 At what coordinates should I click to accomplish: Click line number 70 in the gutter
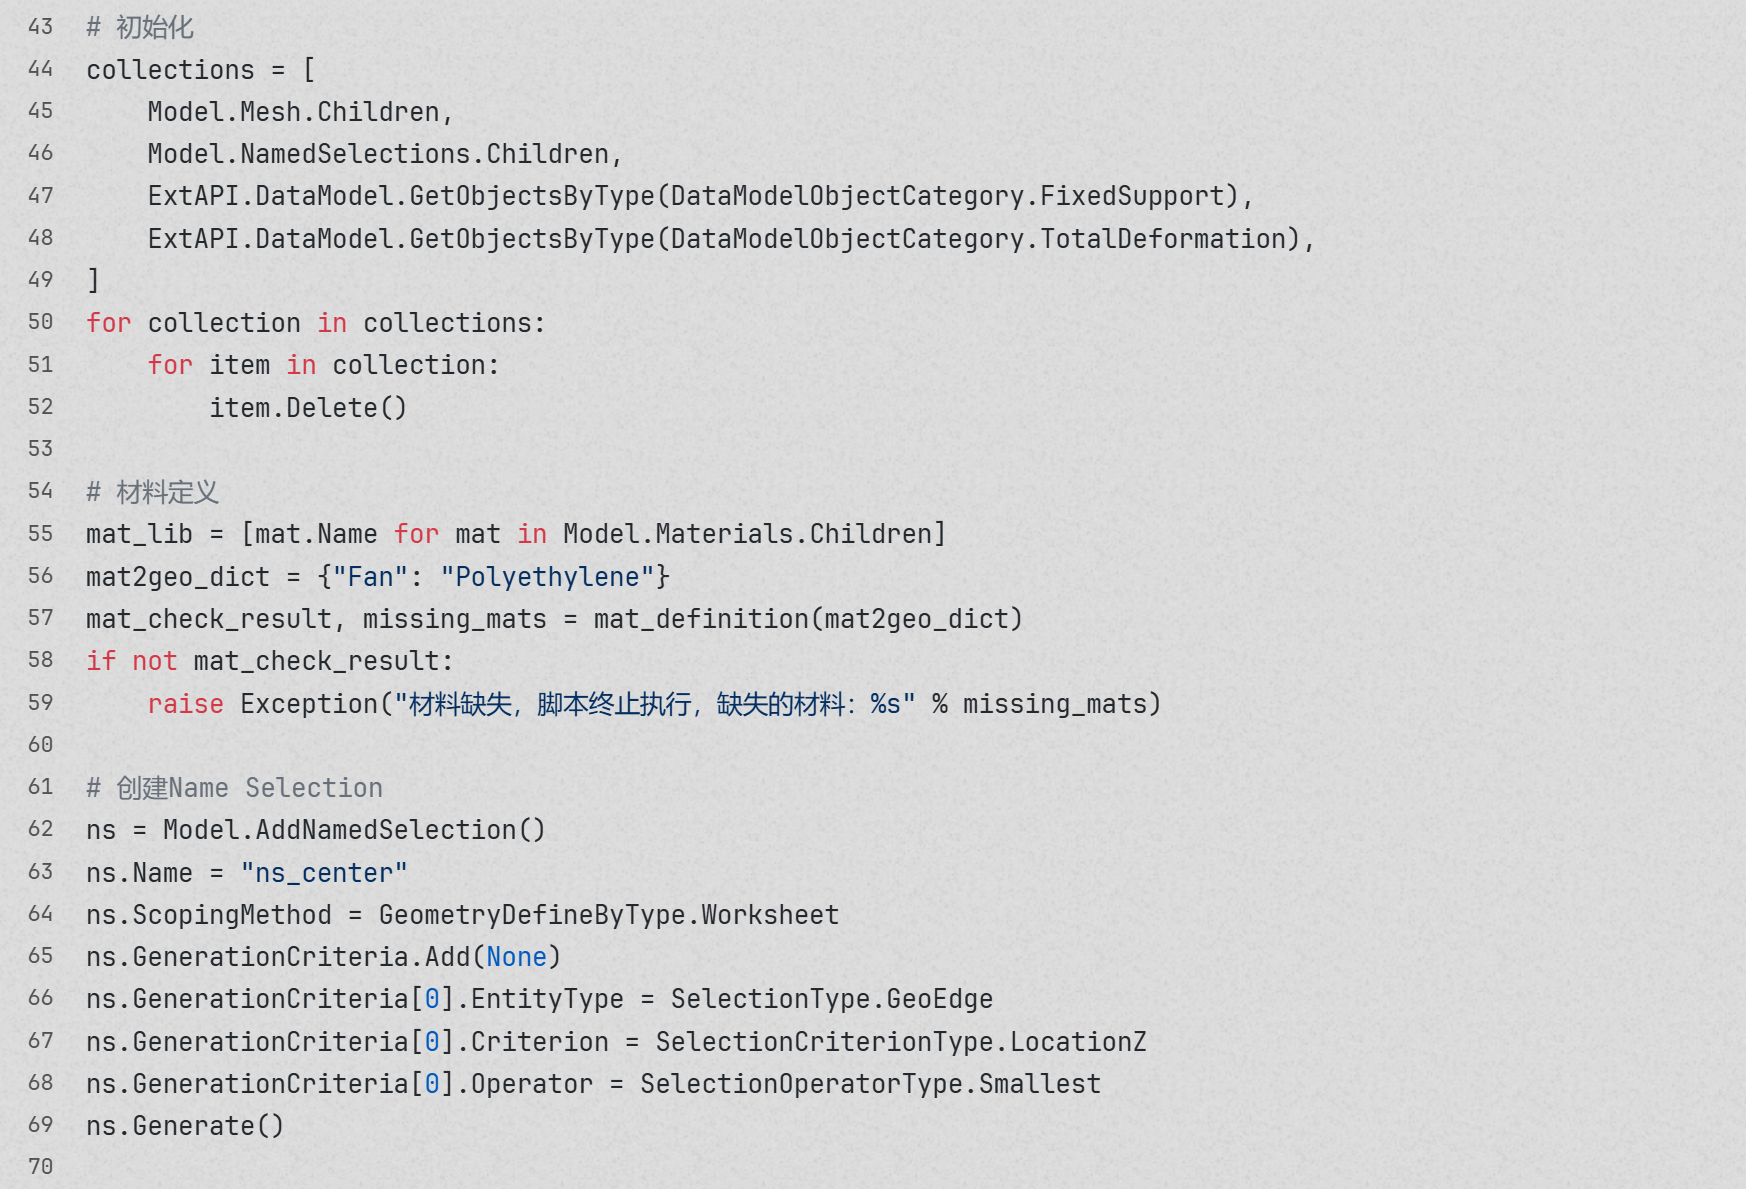tap(40, 1167)
